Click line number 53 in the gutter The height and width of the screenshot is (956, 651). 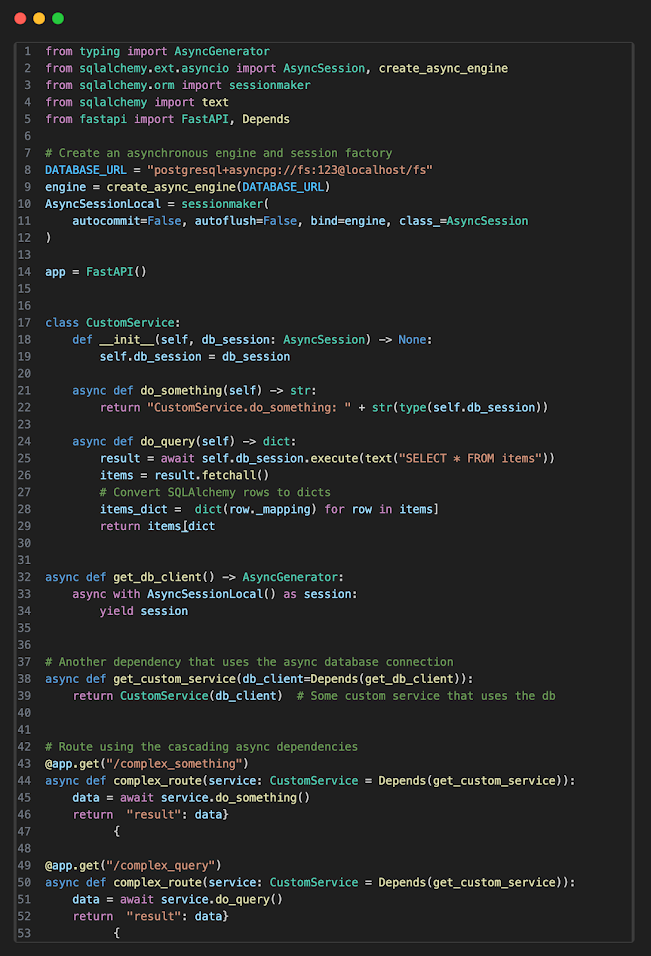[x=26, y=933]
